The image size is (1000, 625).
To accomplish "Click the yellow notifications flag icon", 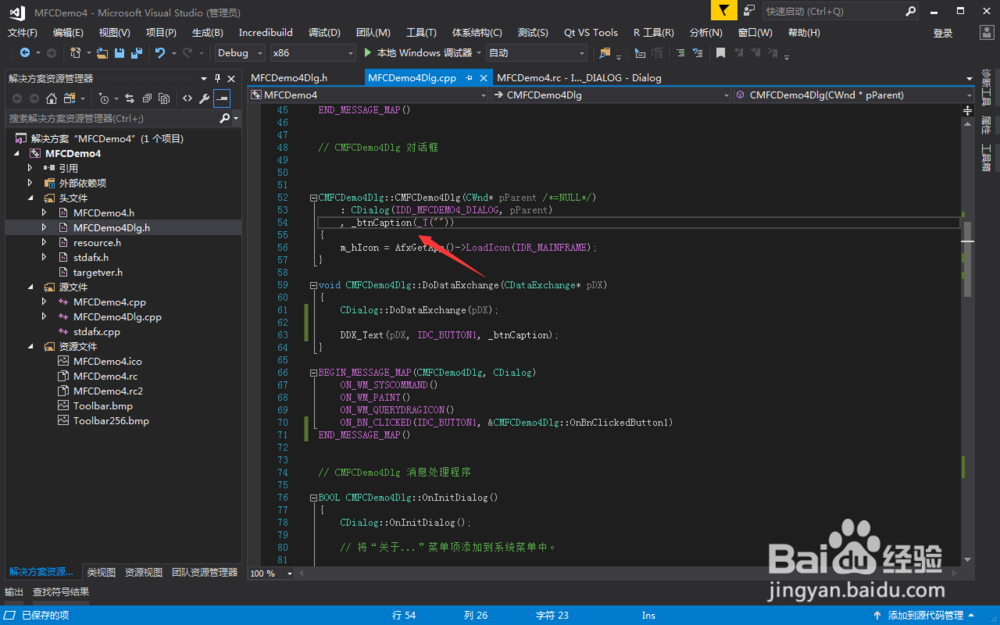I will [724, 10].
